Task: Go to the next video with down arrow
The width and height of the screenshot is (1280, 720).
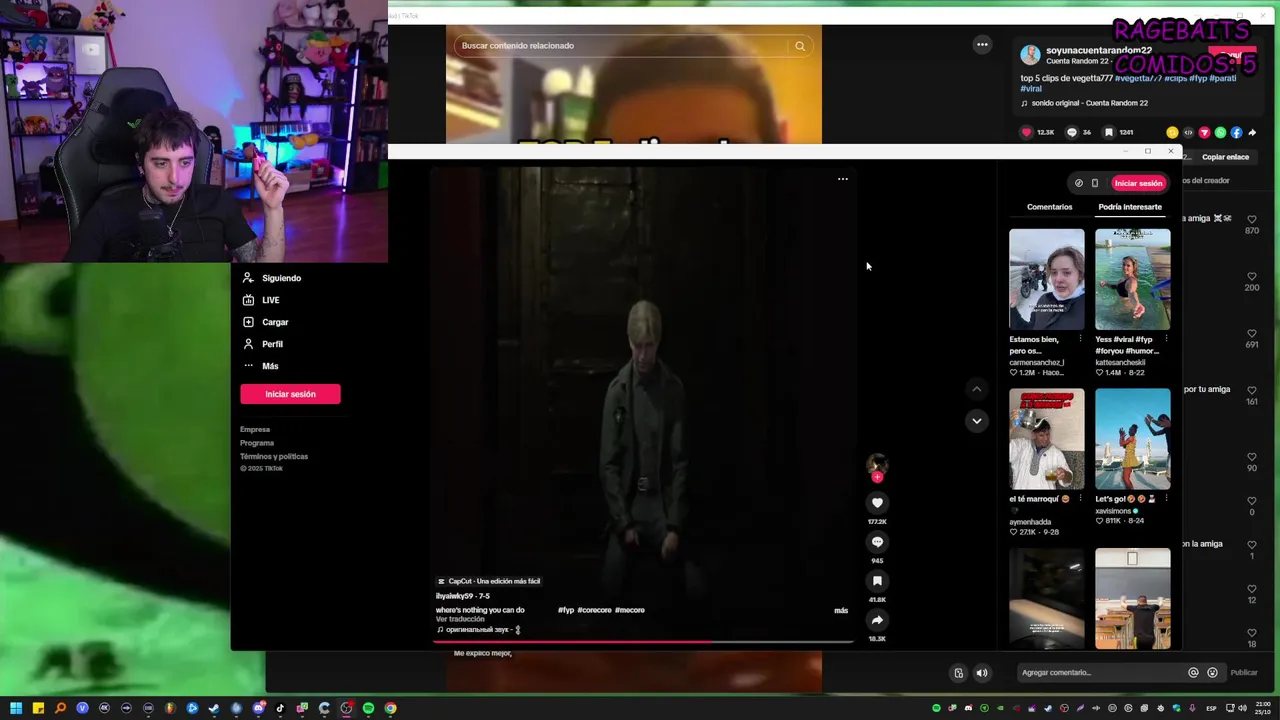Action: (977, 421)
